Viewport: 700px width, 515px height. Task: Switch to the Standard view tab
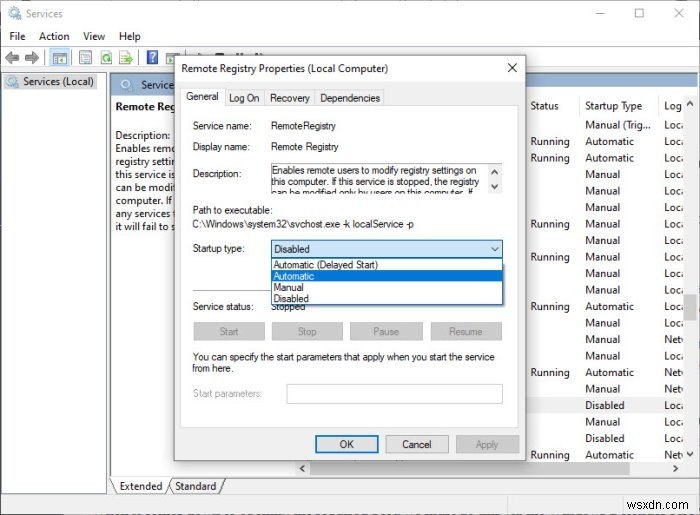coord(195,487)
